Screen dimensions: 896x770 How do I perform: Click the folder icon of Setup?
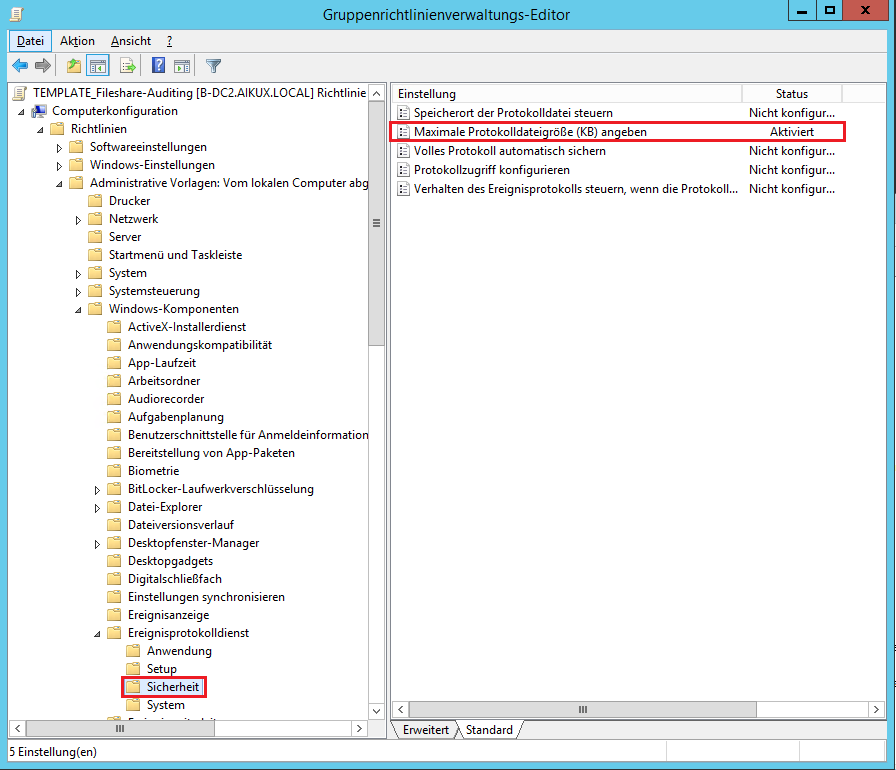tap(133, 669)
